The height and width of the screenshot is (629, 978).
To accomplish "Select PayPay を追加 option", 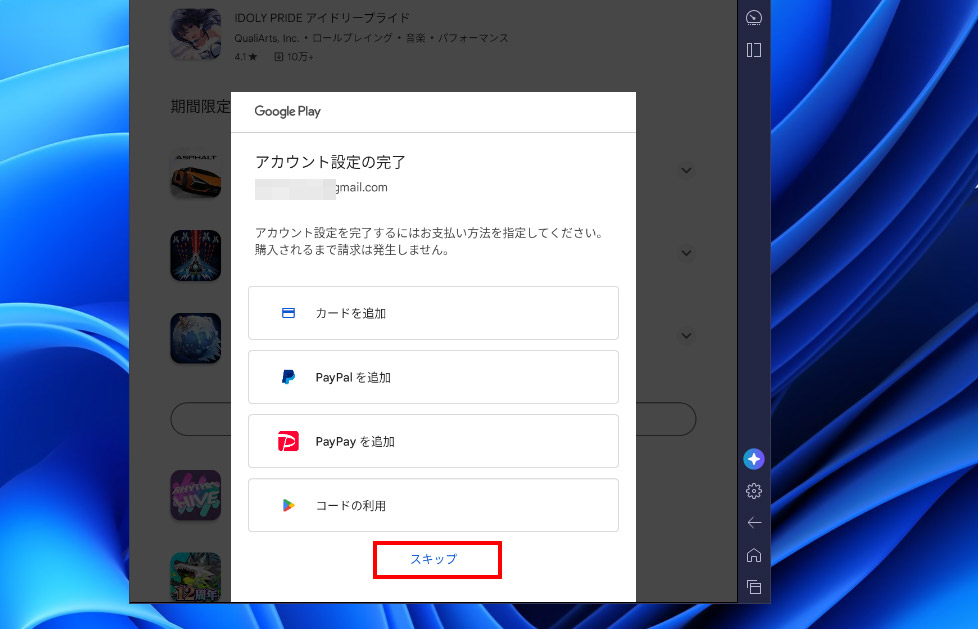I will [433, 441].
